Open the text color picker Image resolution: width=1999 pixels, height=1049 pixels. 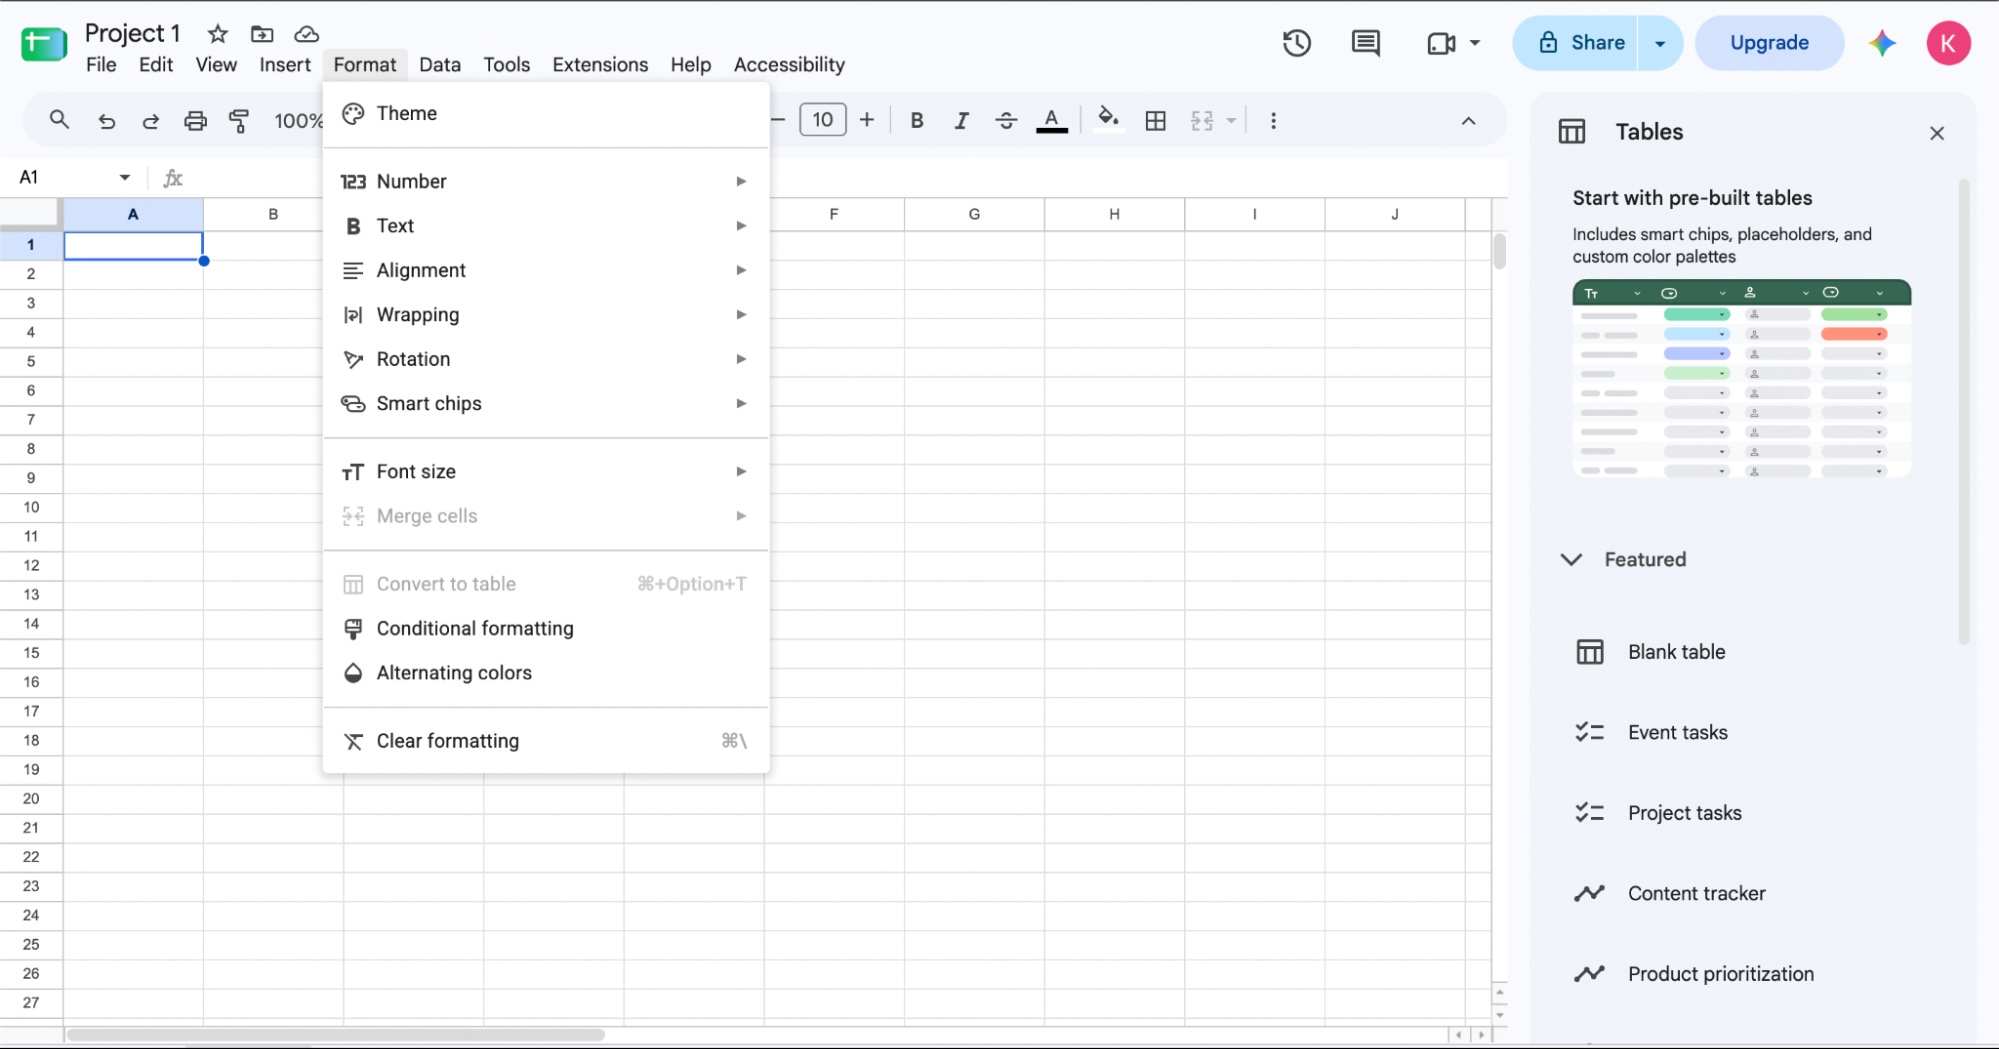(x=1051, y=121)
